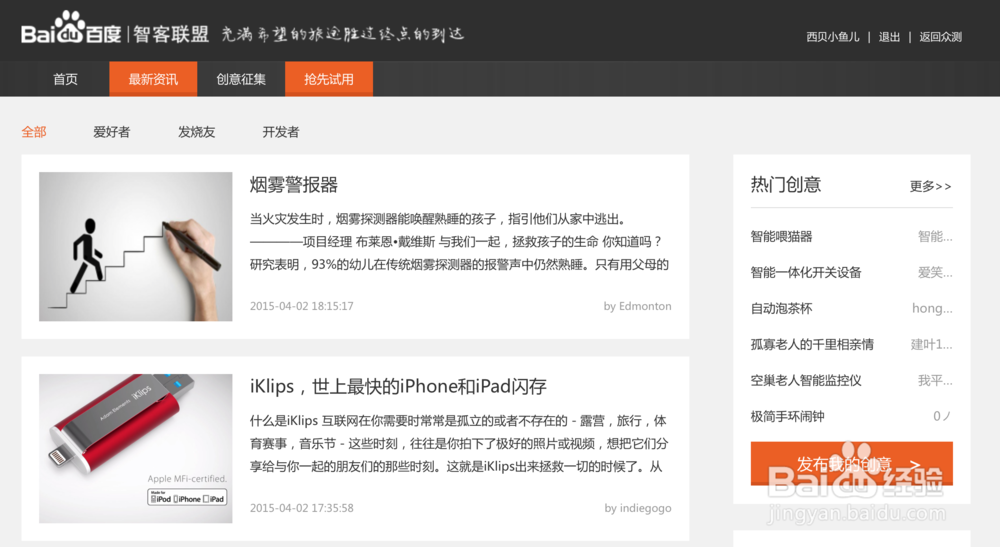Click the Baidu logo in the header

71,29
